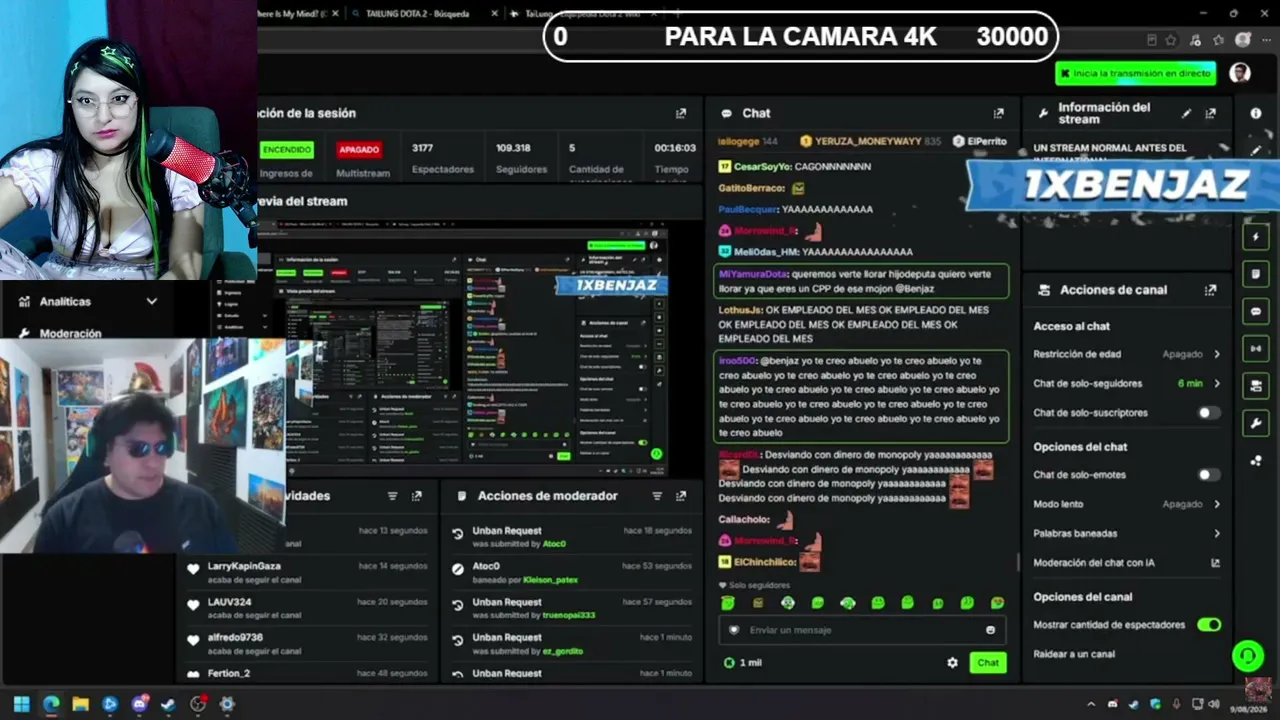Viewport: 1280px width, 720px height.
Task: Open AI chat moderation external link icon
Action: pos(1216,563)
